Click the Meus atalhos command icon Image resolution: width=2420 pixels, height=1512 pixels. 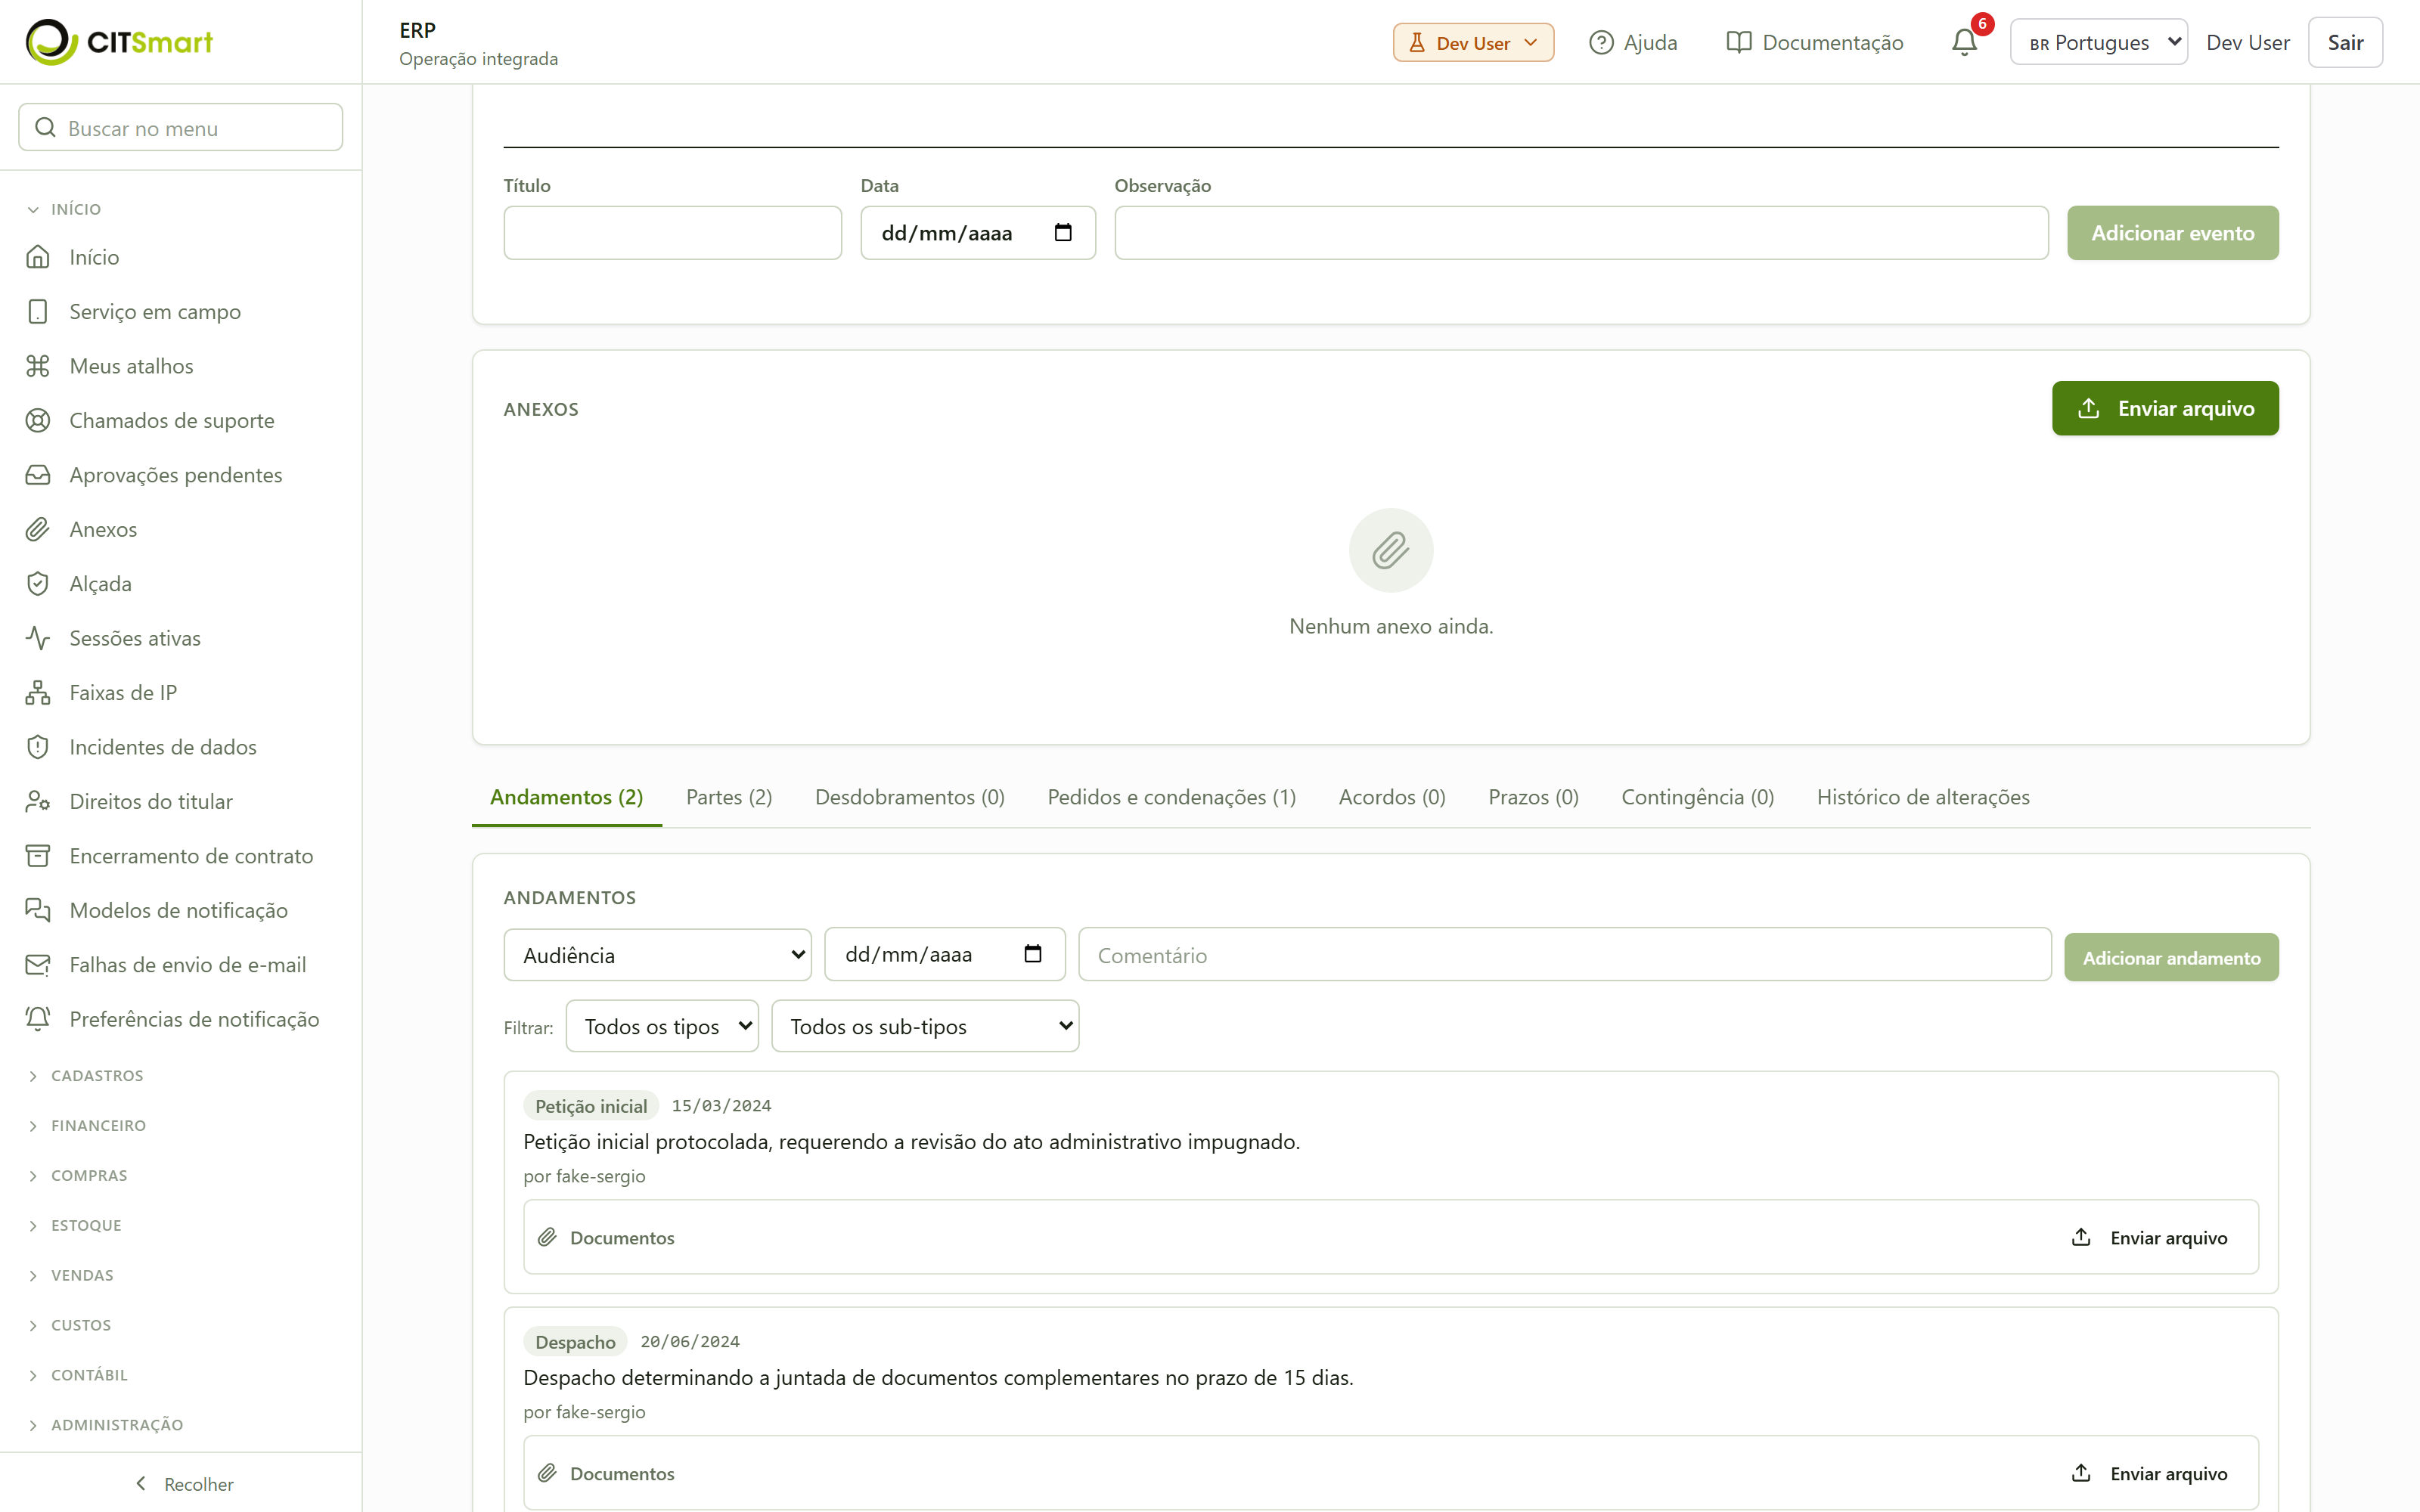[x=38, y=366]
